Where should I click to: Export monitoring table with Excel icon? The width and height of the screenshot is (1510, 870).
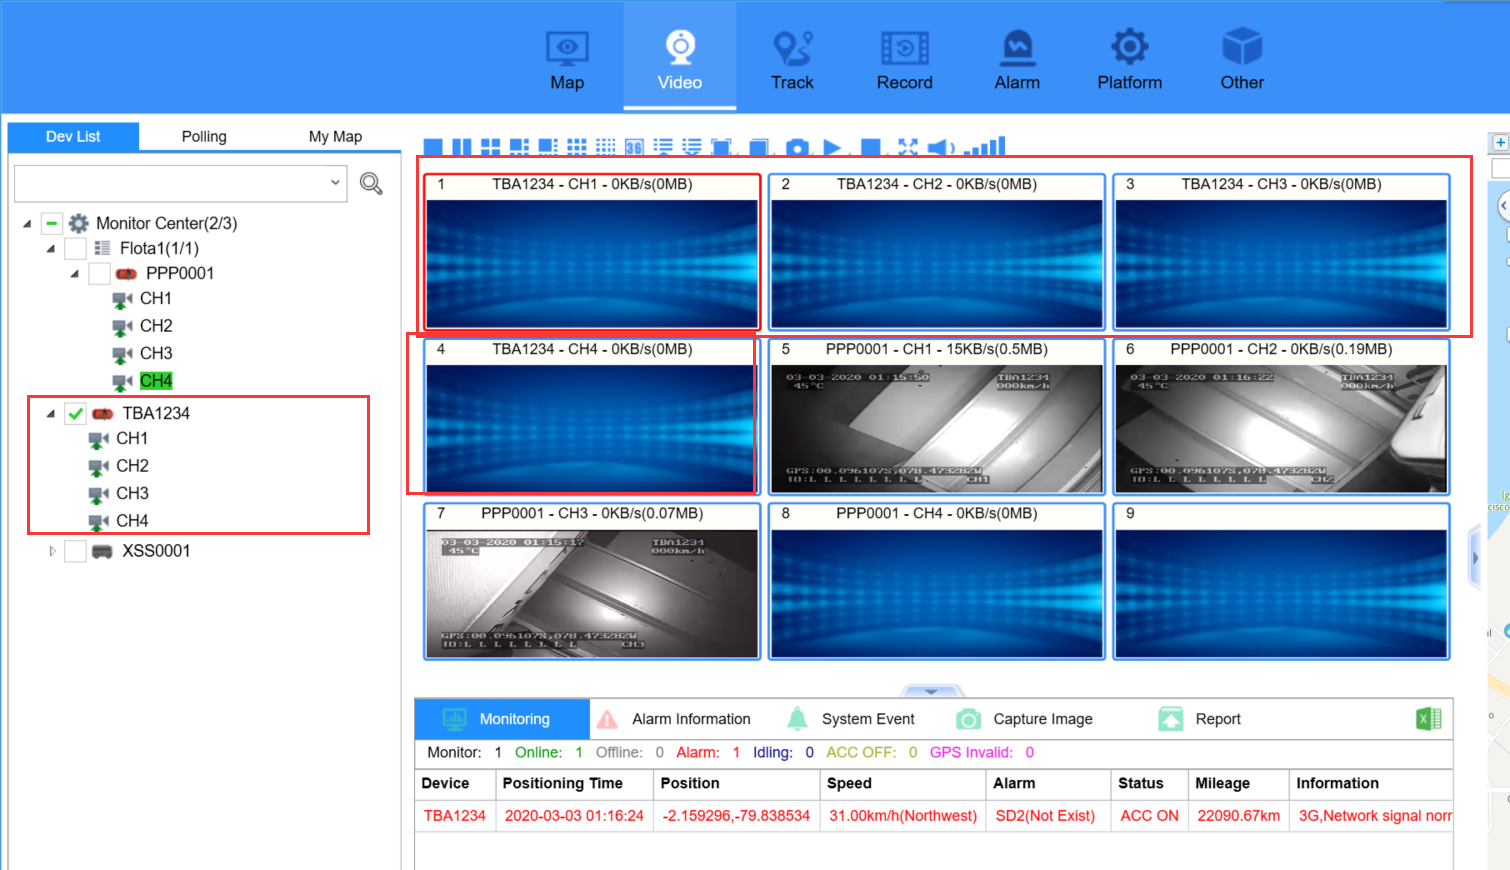(1429, 719)
